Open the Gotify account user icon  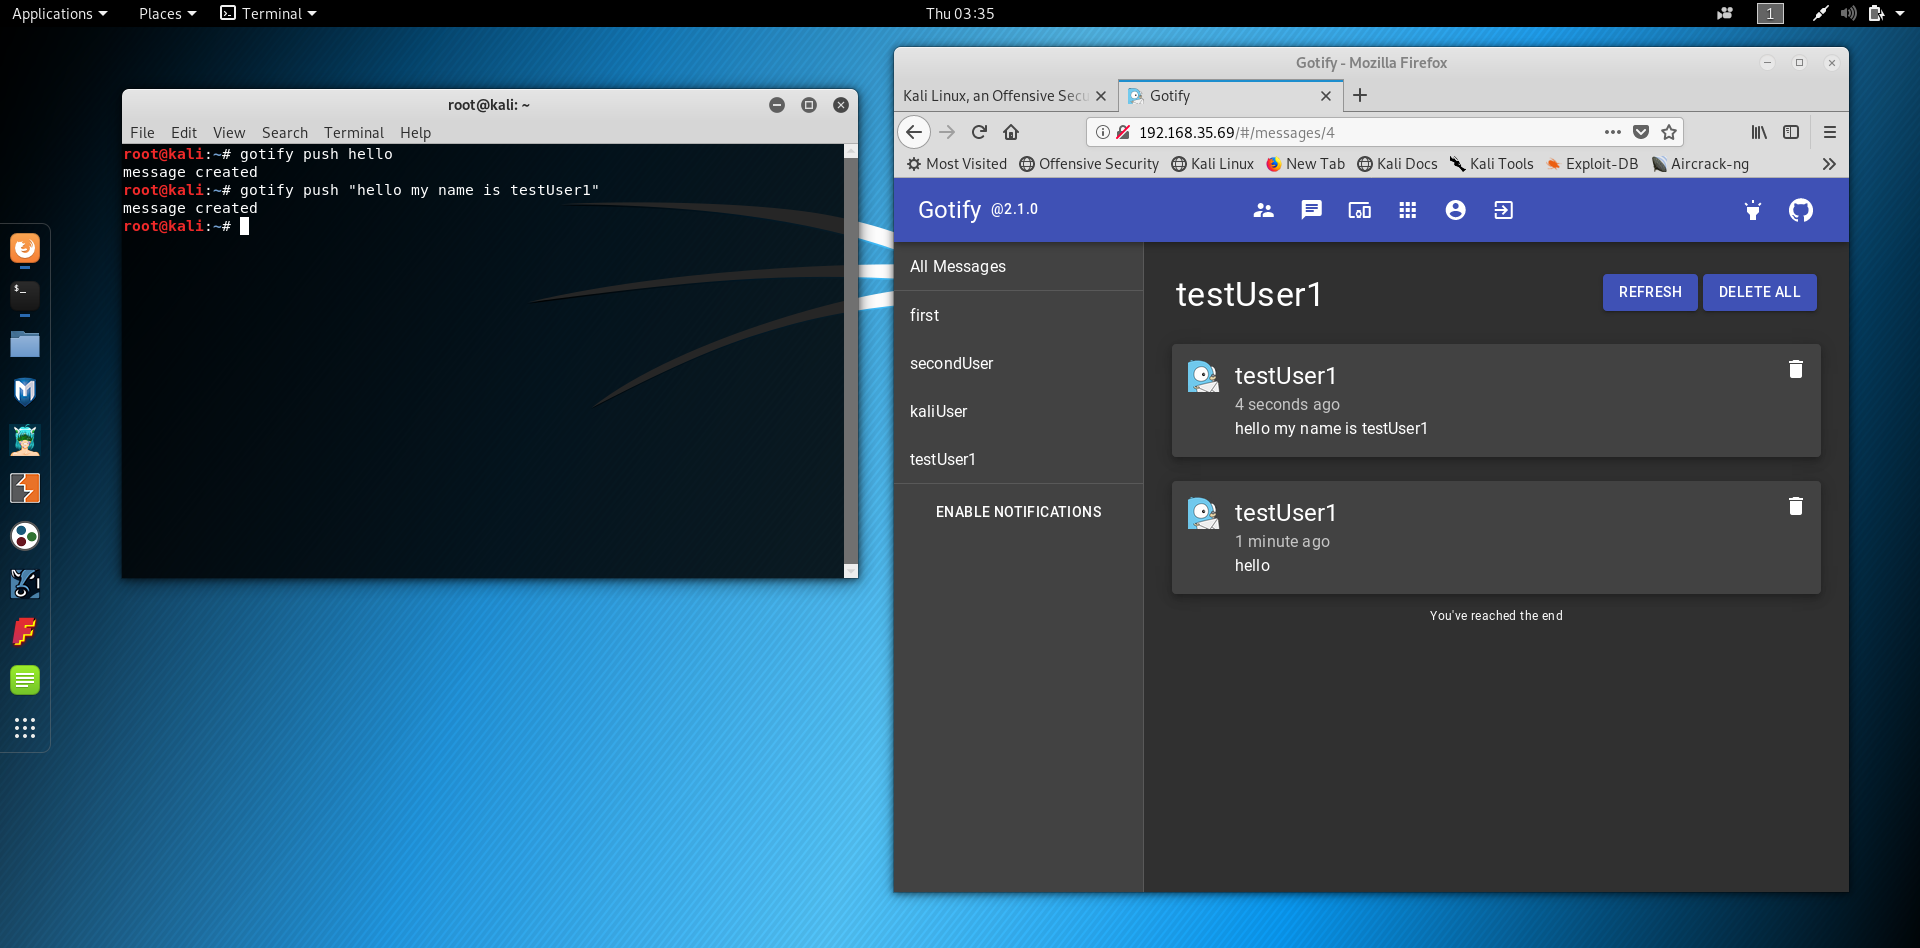pyautogui.click(x=1455, y=210)
